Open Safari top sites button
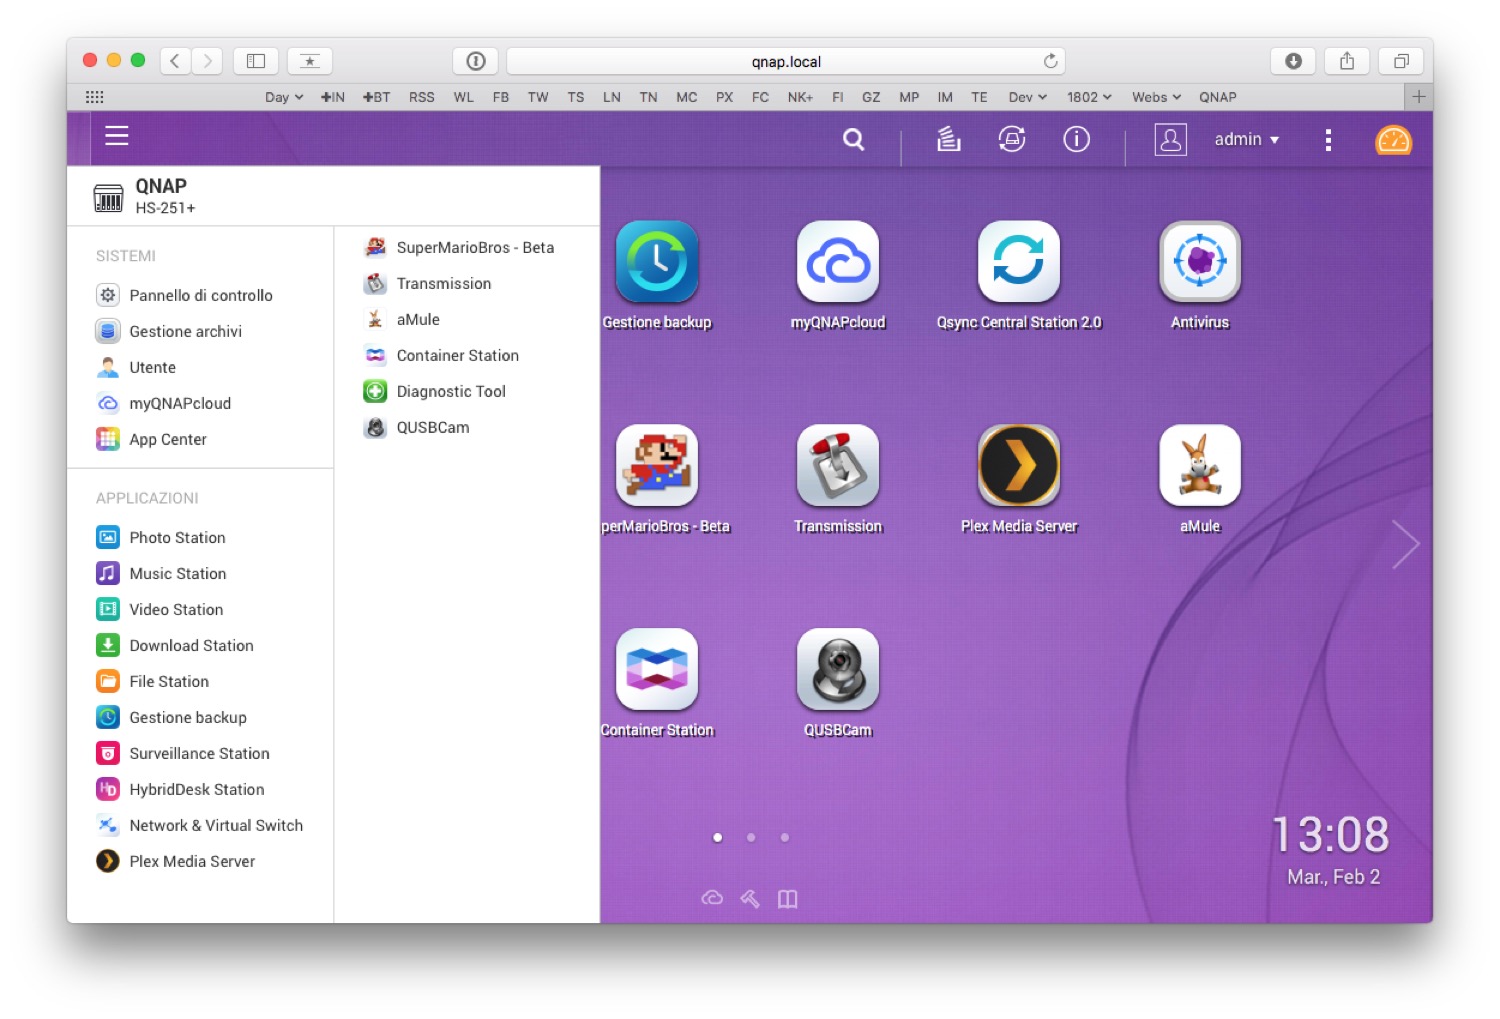Image resolution: width=1500 pixels, height=1019 pixels. click(x=310, y=61)
